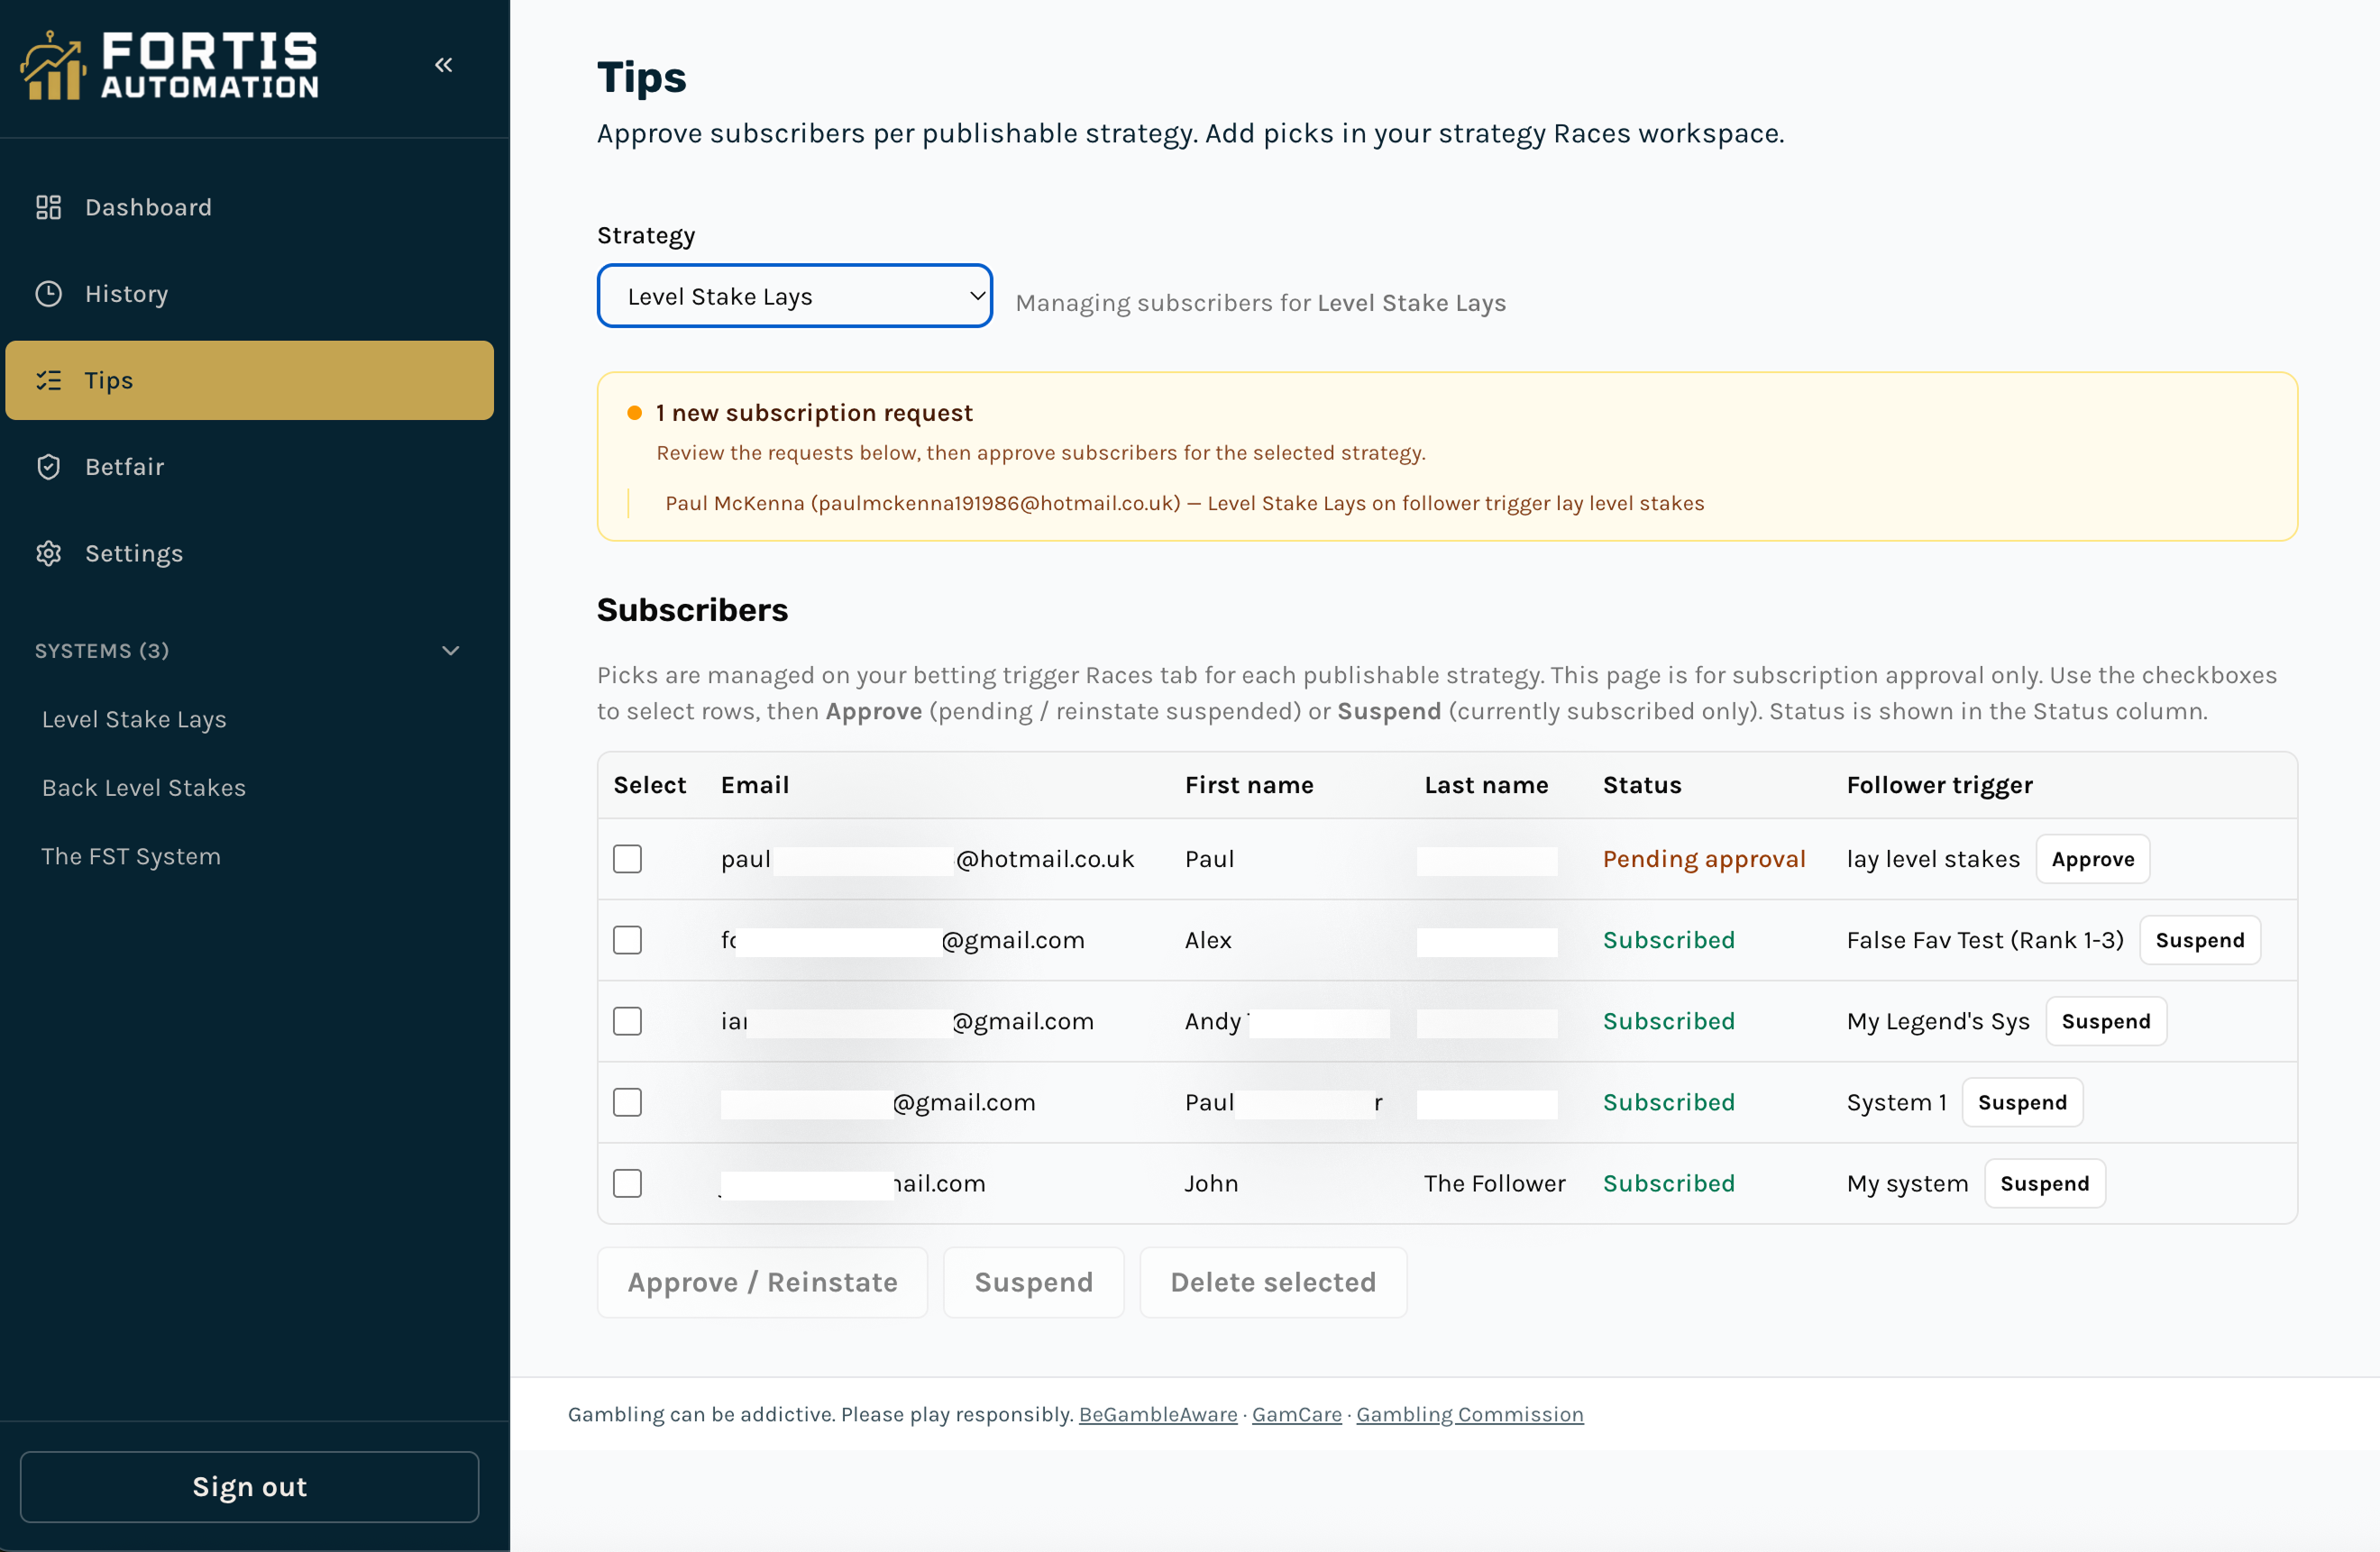Image resolution: width=2380 pixels, height=1552 pixels.
Task: Open the Gambling Commission link
Action: [1470, 1414]
